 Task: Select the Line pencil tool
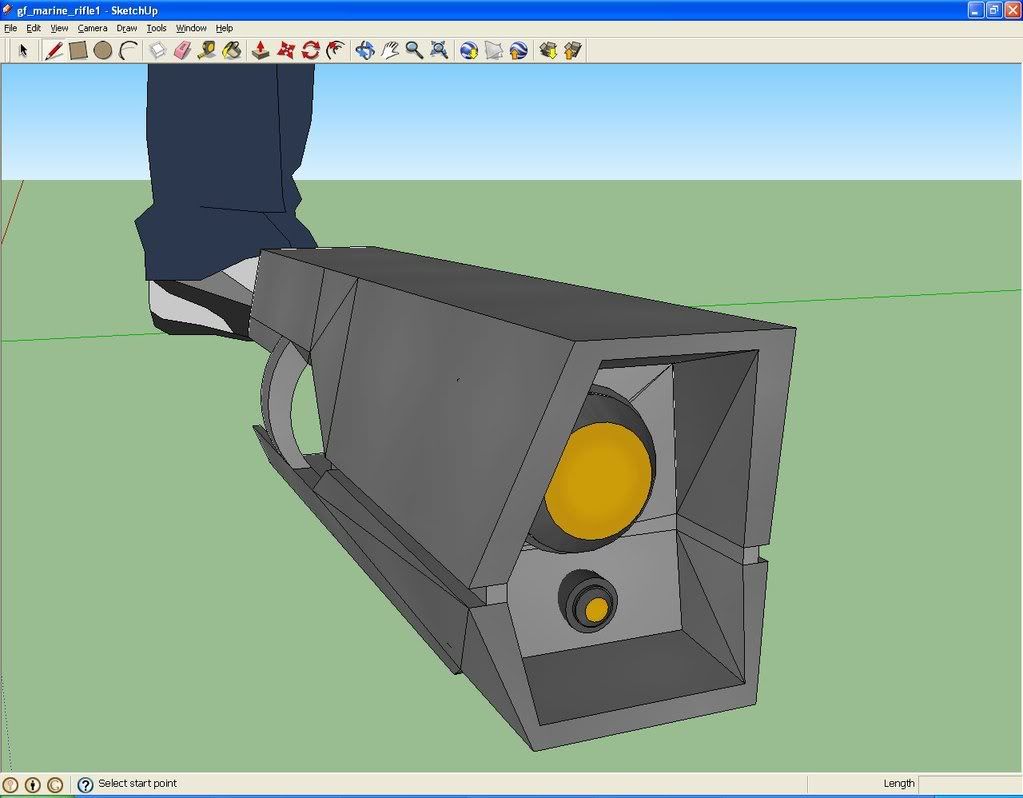tap(53, 50)
